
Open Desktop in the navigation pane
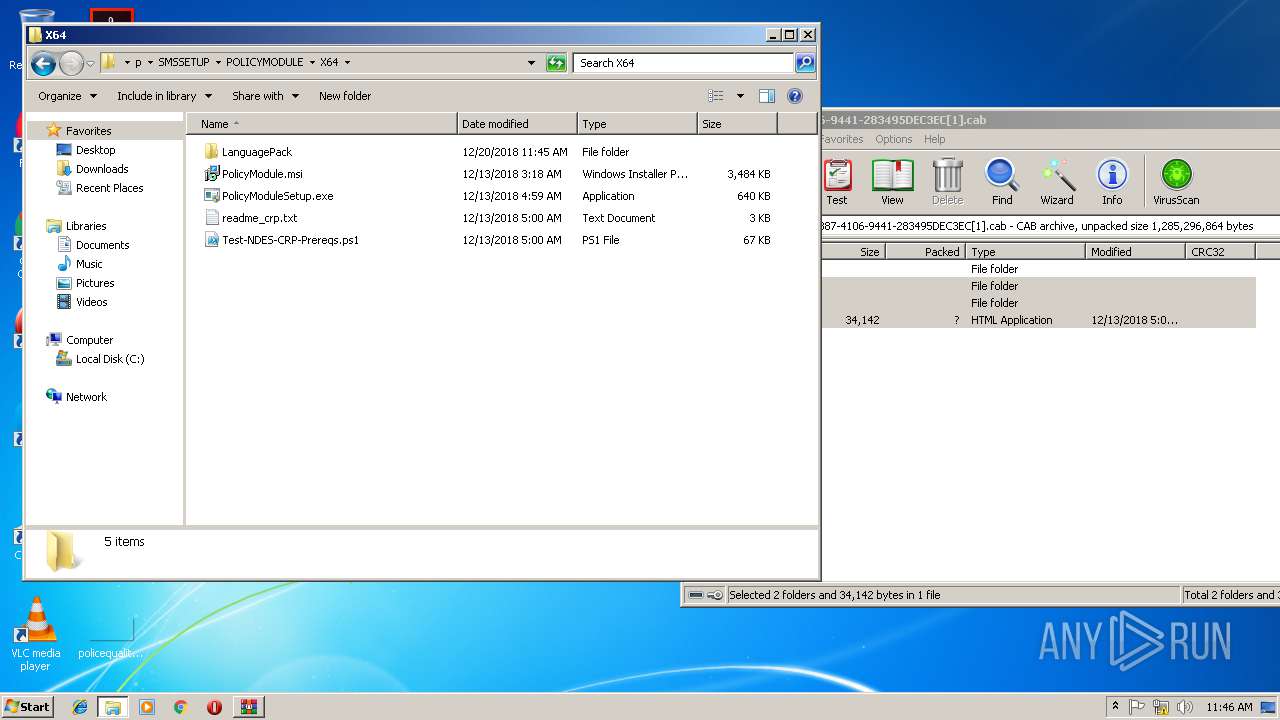coord(95,150)
